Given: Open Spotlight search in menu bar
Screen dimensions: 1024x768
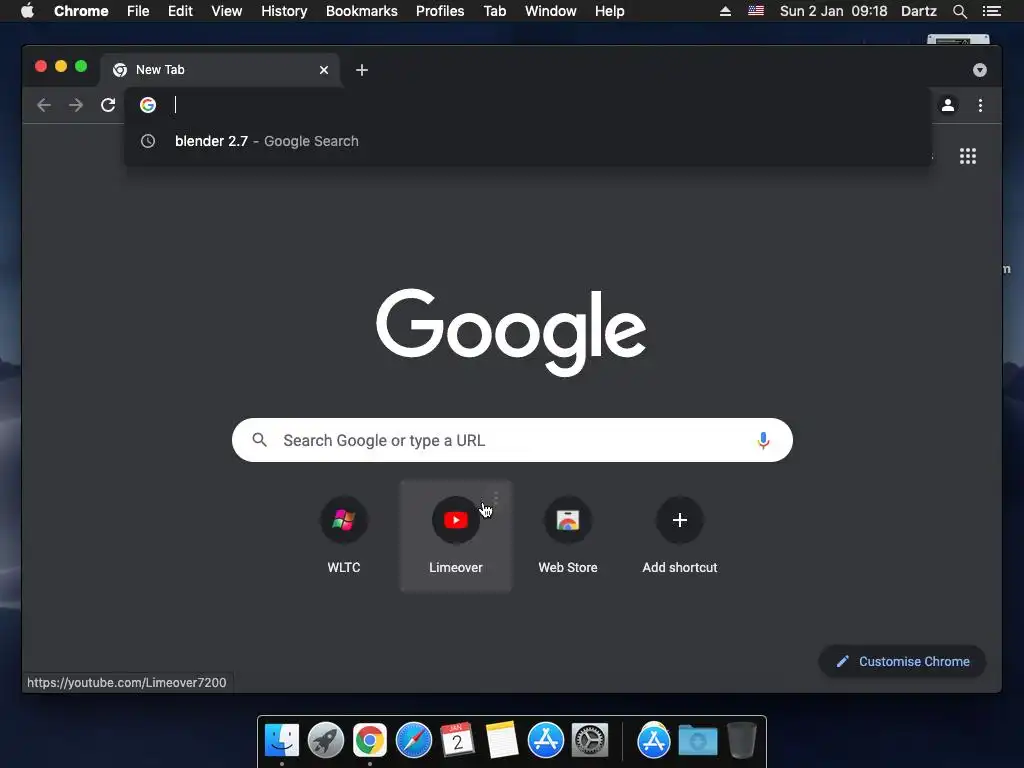Looking at the screenshot, I should (x=959, y=11).
